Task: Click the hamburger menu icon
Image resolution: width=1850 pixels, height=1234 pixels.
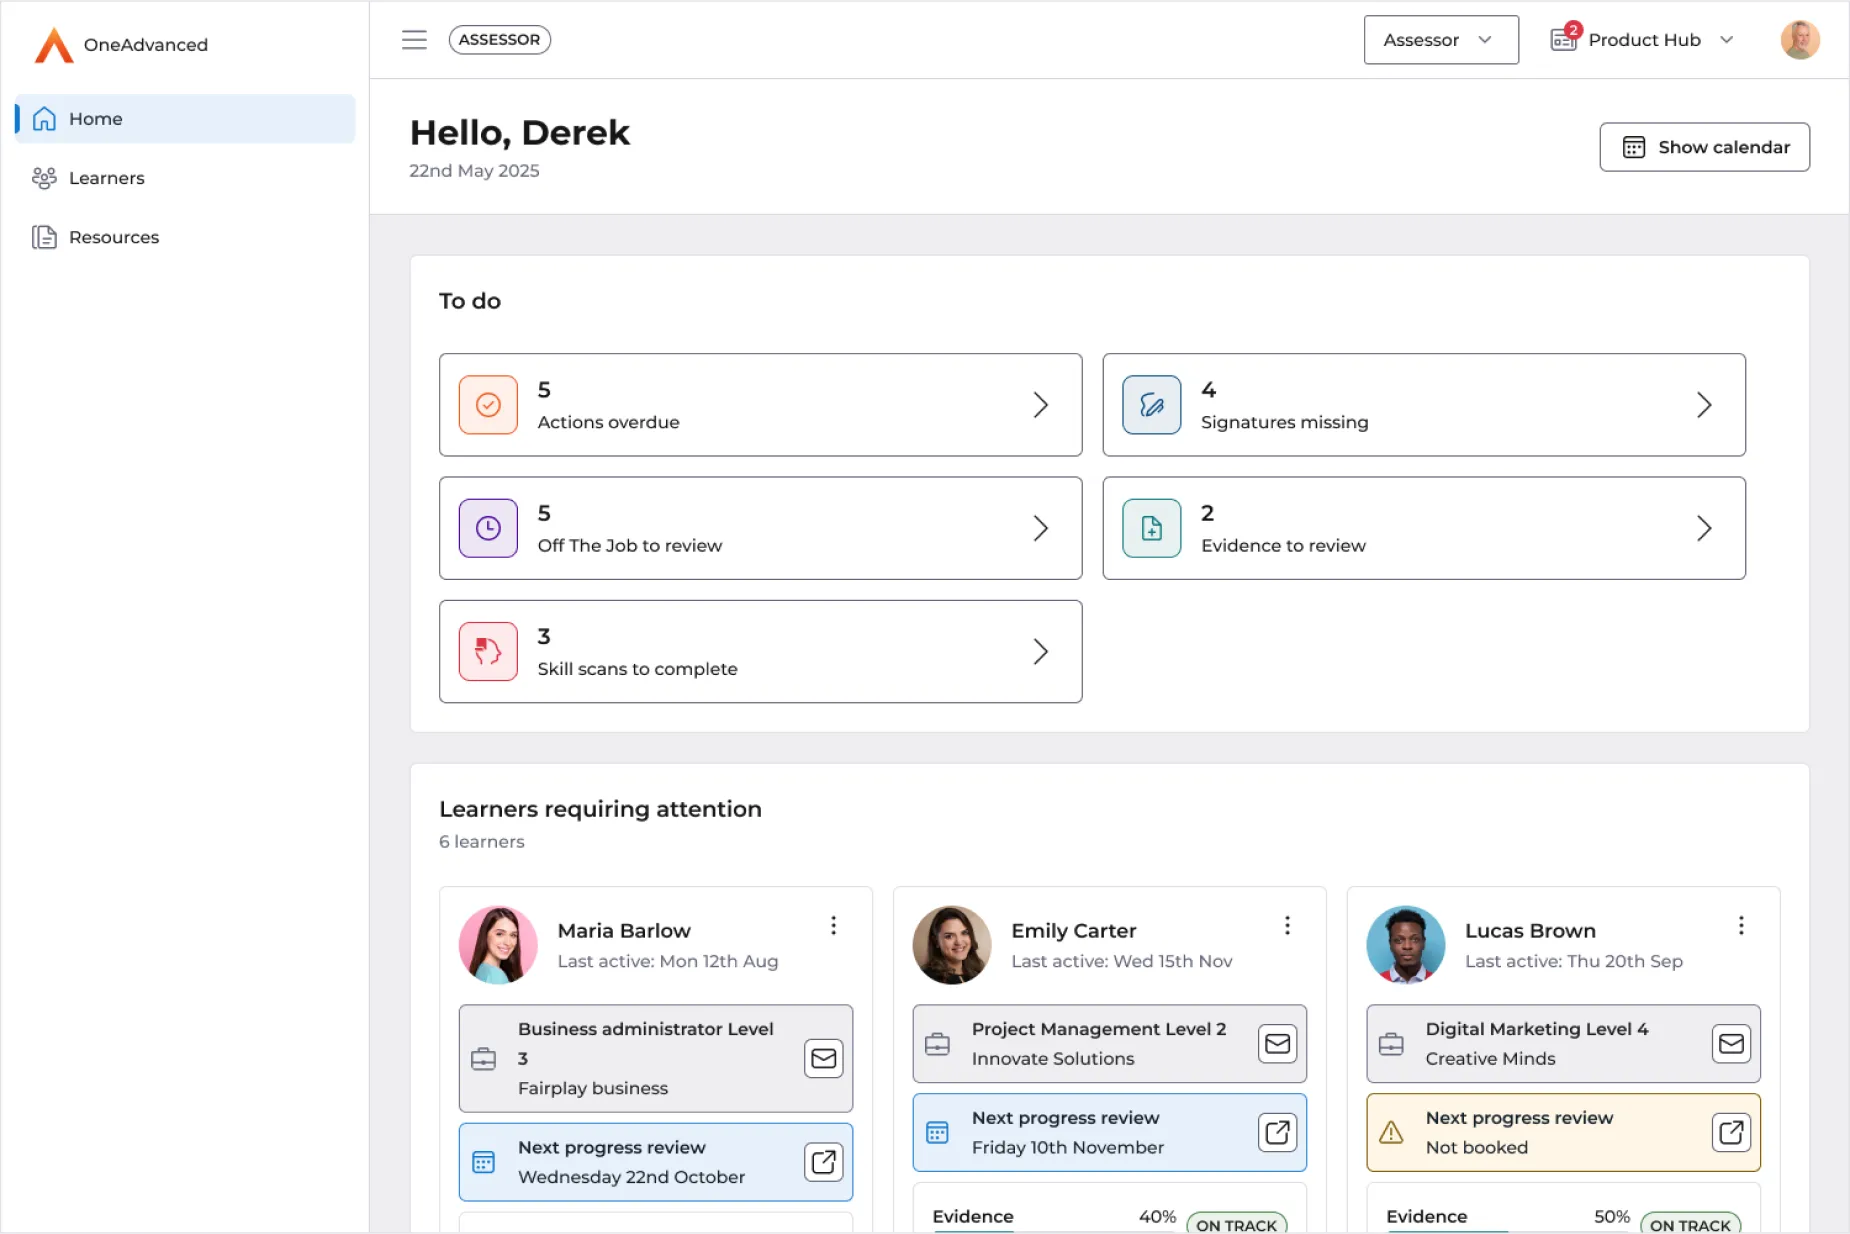Action: tap(414, 40)
